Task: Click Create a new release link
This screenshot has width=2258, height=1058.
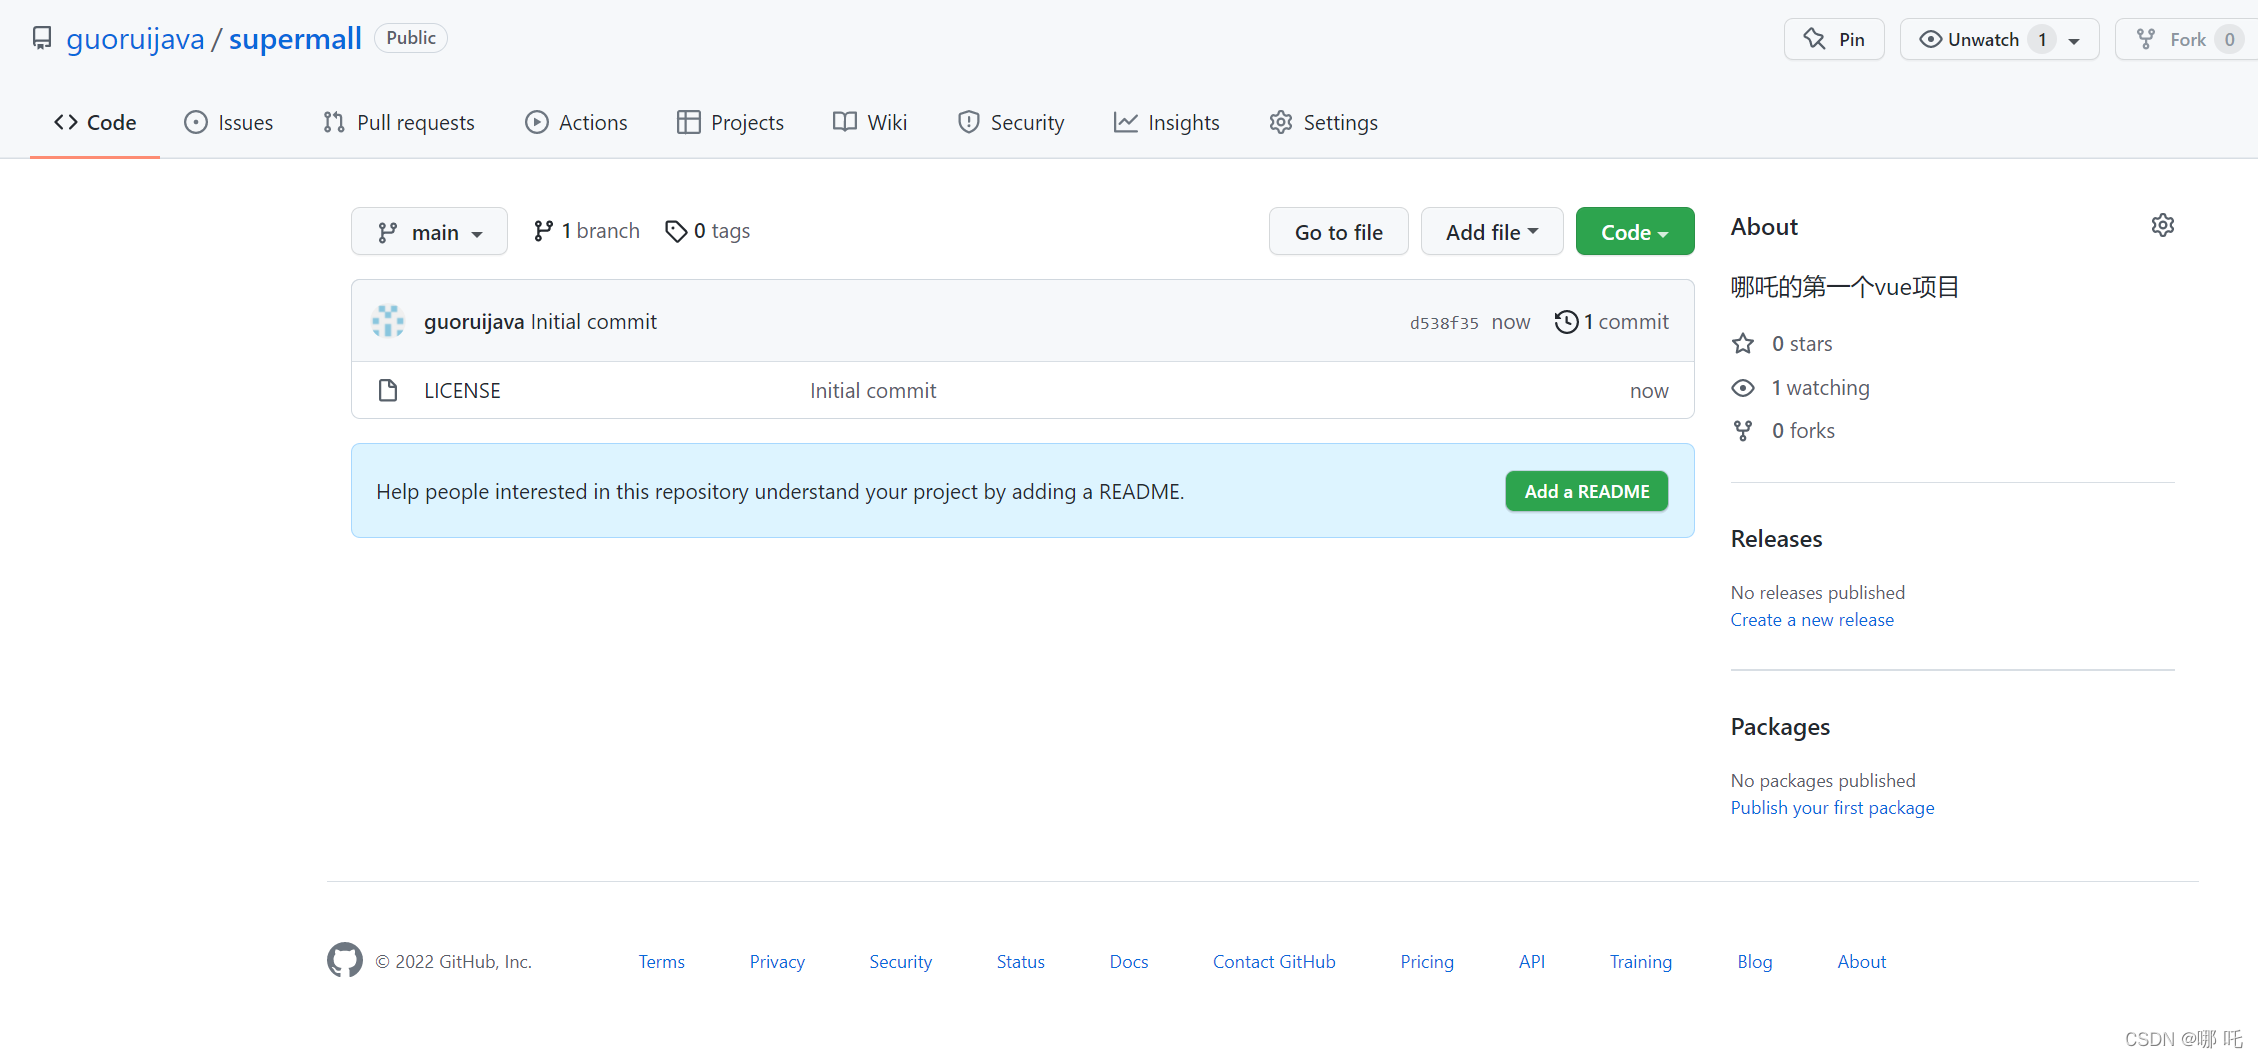Action: tap(1812, 620)
